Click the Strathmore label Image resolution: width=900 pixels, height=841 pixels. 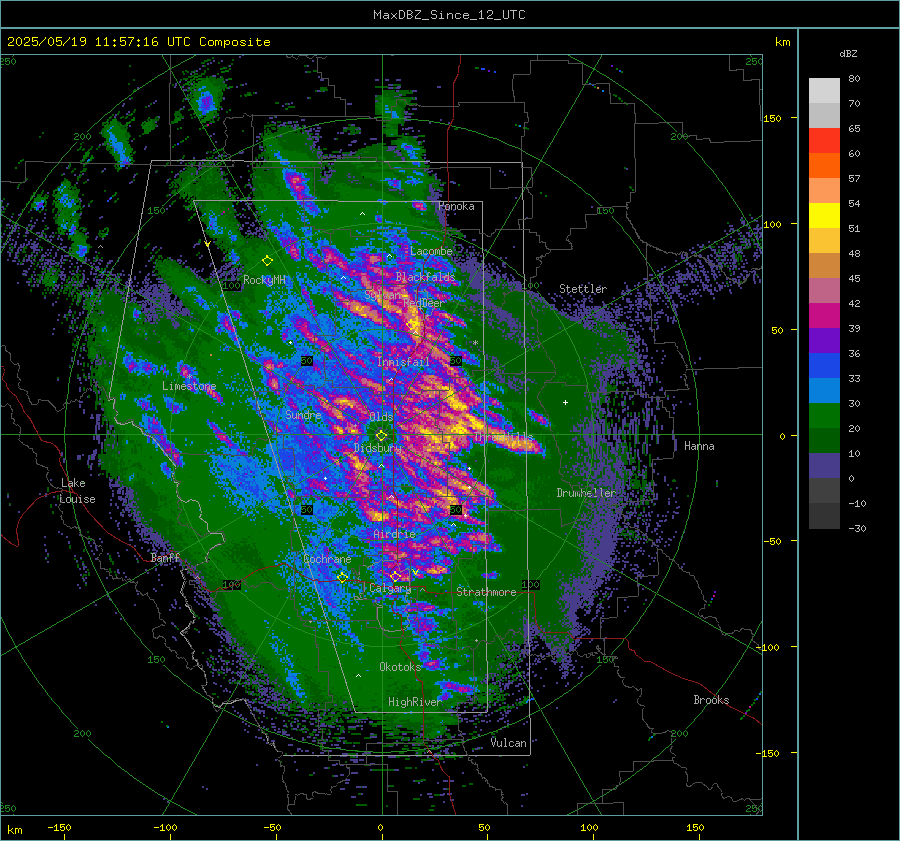486,592
